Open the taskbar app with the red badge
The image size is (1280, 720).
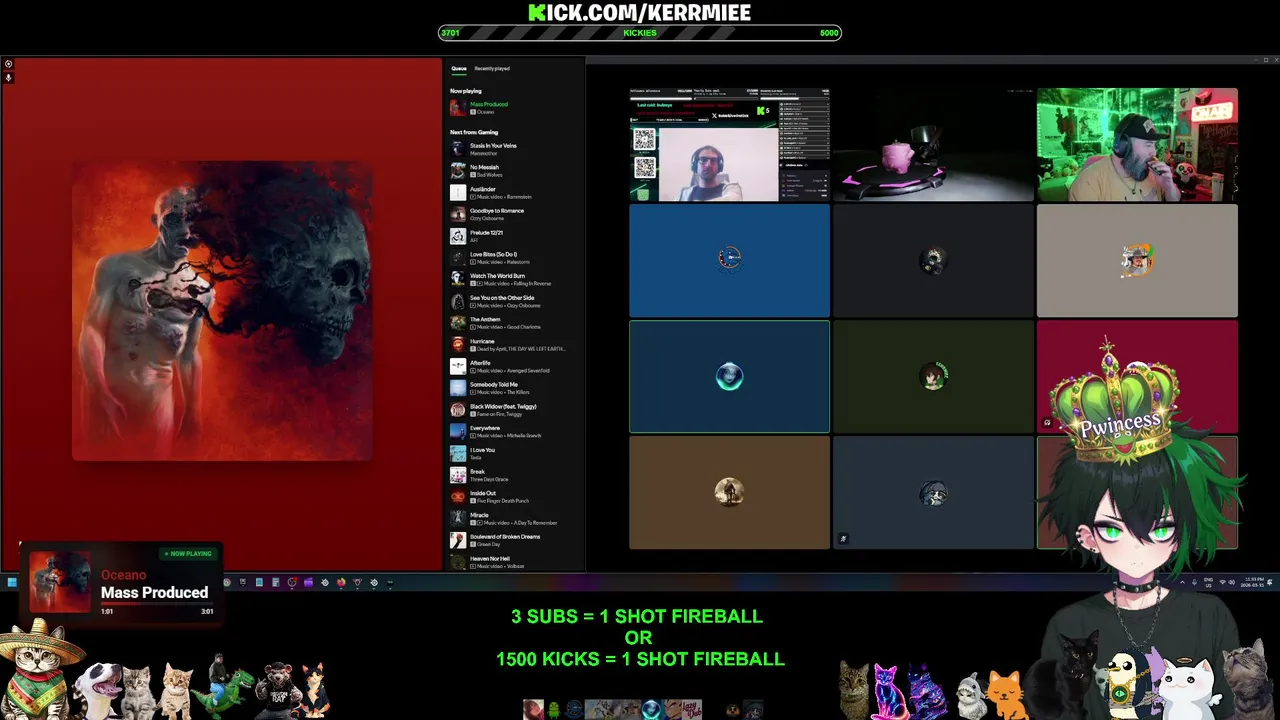point(292,582)
